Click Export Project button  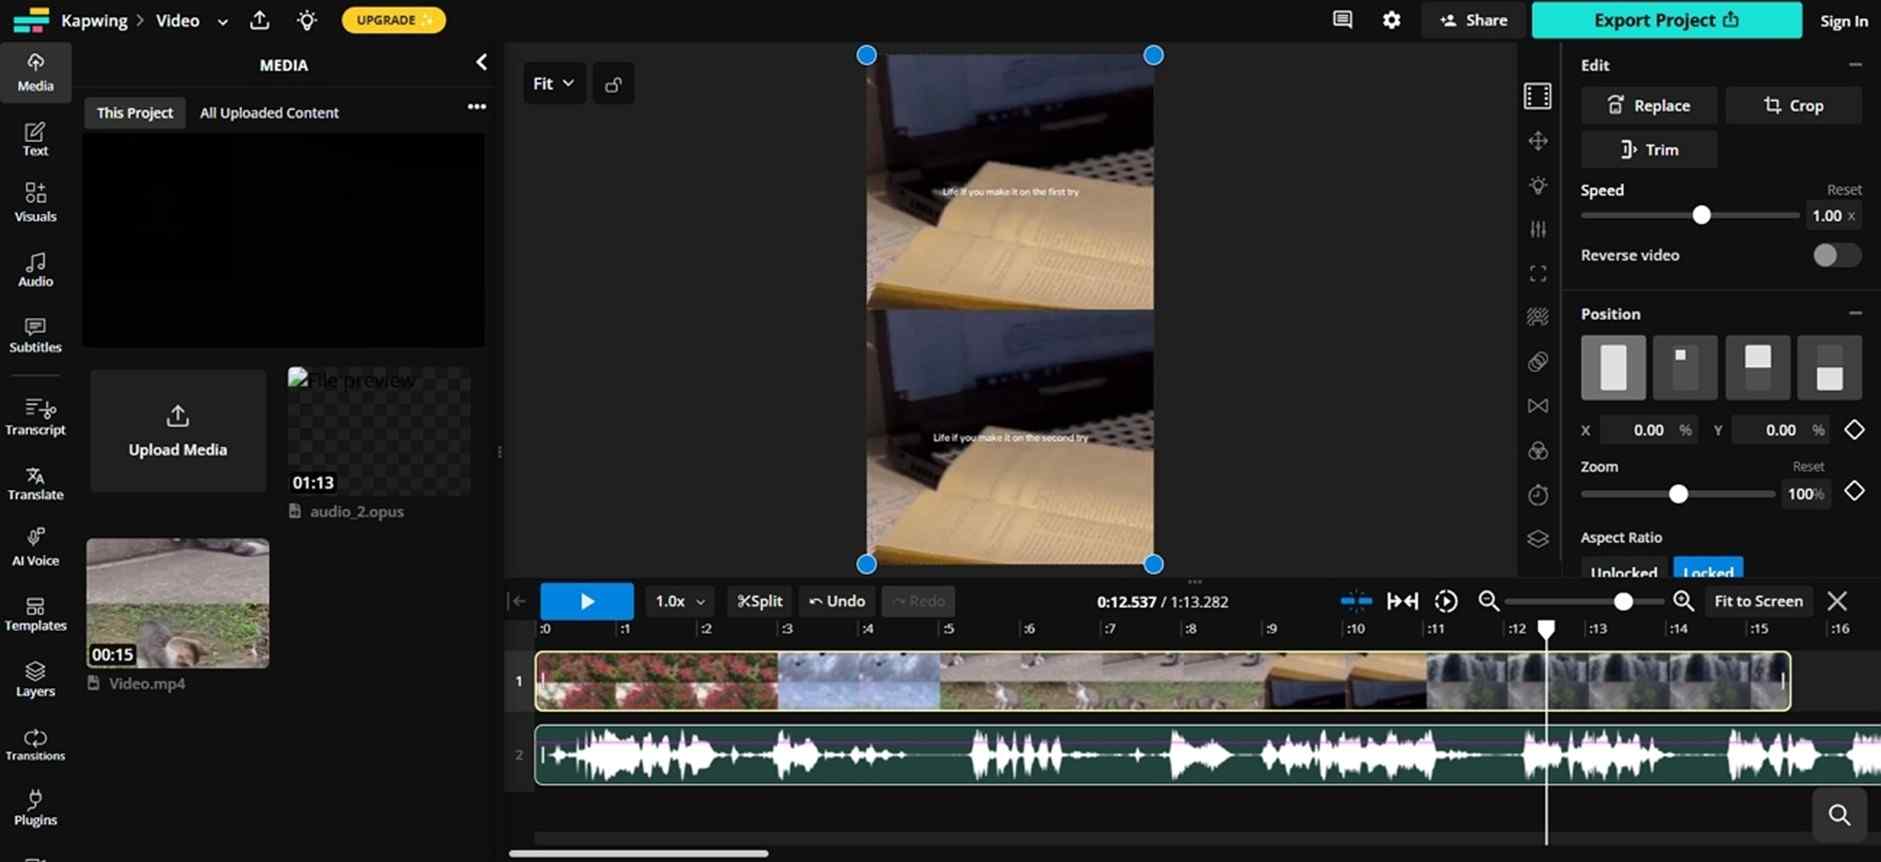(1666, 20)
